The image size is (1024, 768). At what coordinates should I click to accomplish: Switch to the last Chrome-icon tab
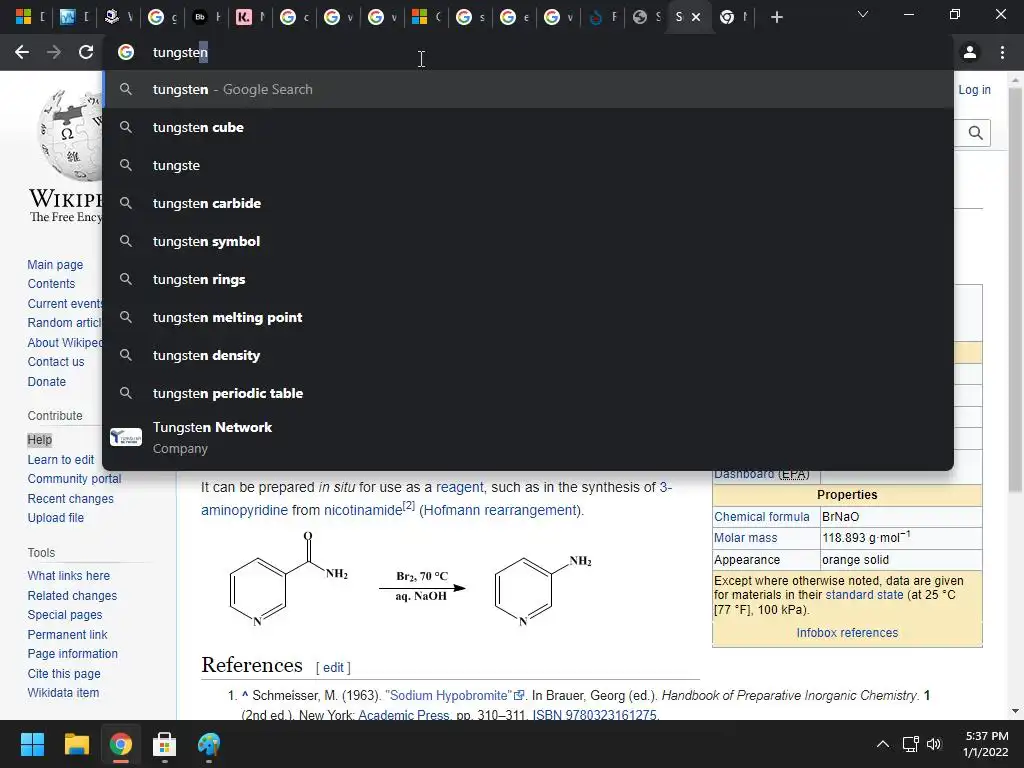[727, 18]
